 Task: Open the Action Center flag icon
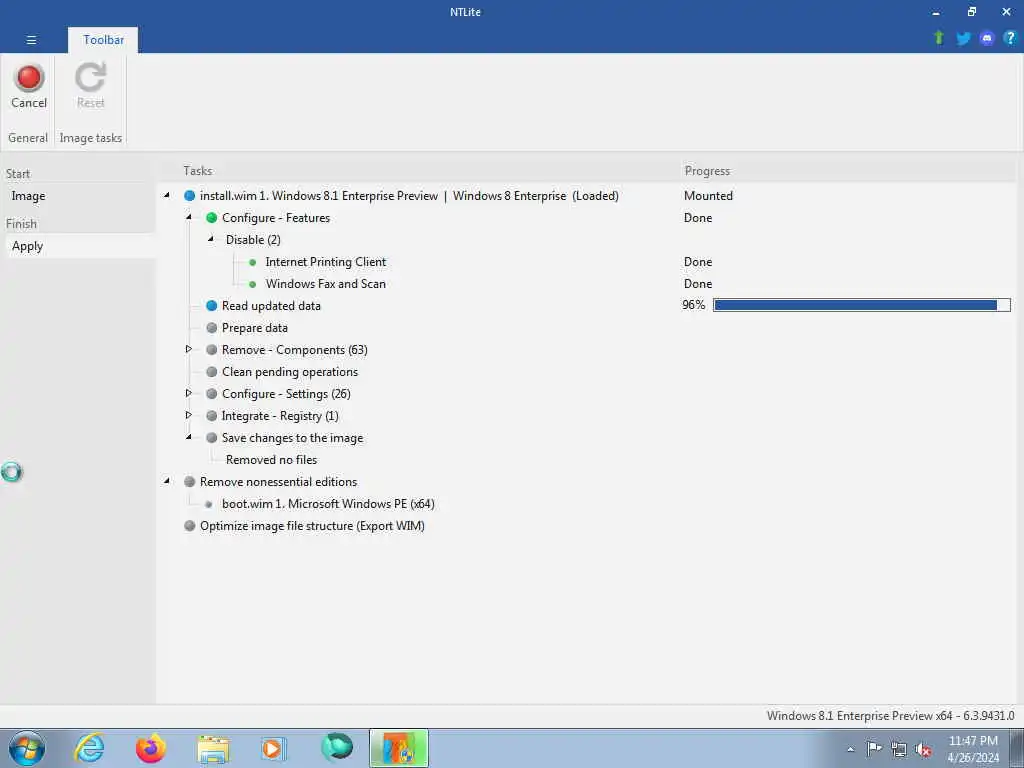pyautogui.click(x=874, y=749)
